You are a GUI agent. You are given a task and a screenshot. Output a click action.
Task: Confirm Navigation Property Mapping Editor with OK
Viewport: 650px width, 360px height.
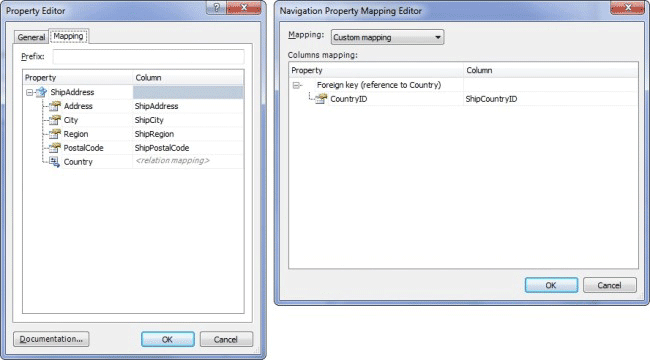551,285
